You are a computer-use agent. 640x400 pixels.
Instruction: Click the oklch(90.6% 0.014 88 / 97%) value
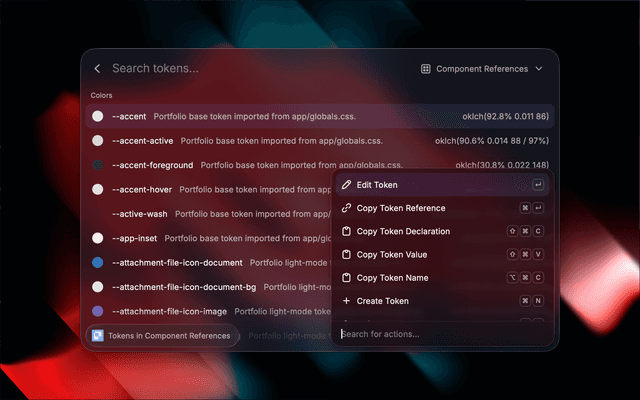tap(492, 141)
